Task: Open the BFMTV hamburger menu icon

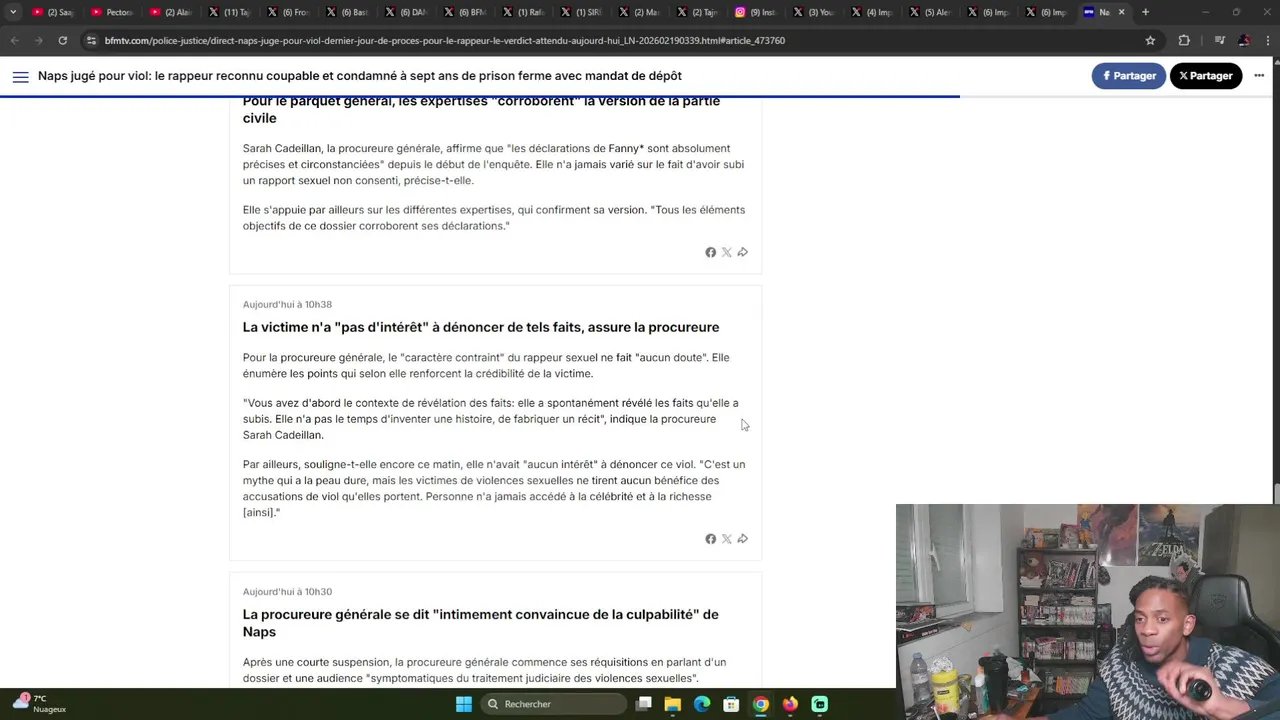Action: coord(20,76)
